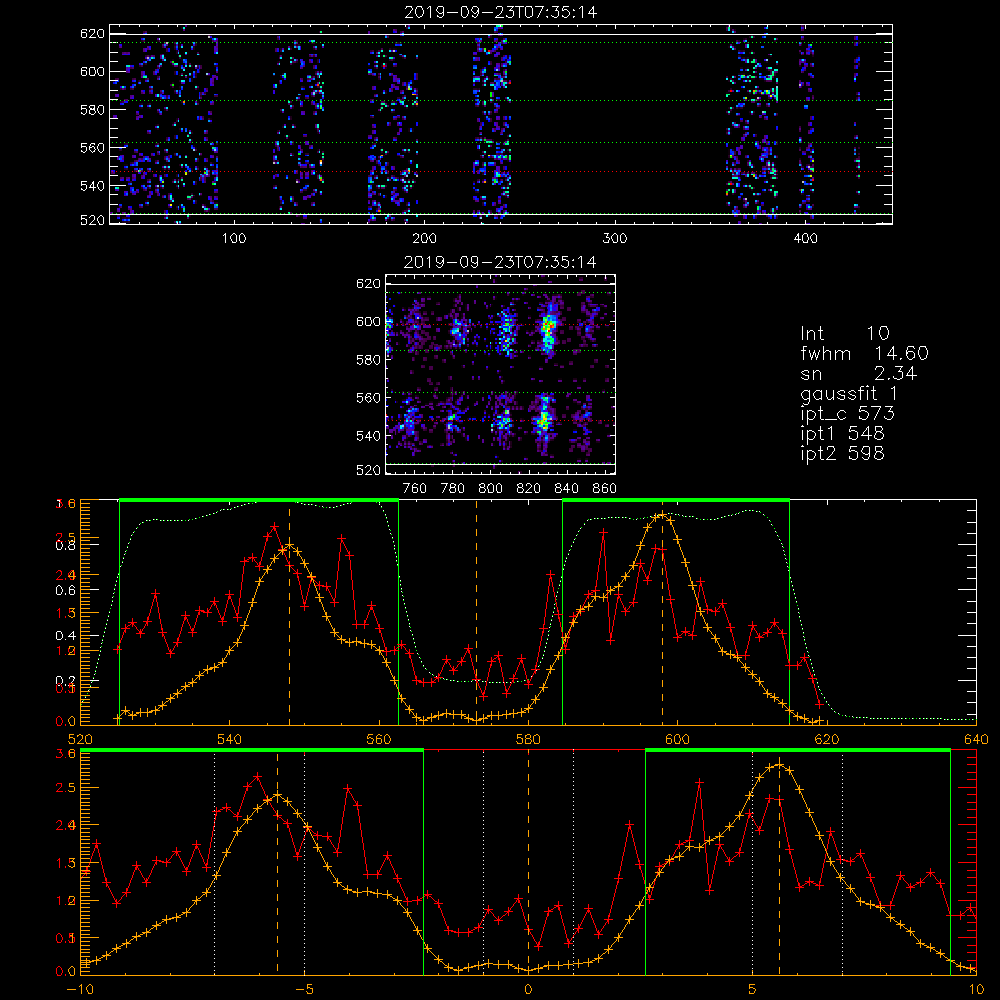
Task: Click x-axis tick label 400 on top plot
Action: pos(805,239)
